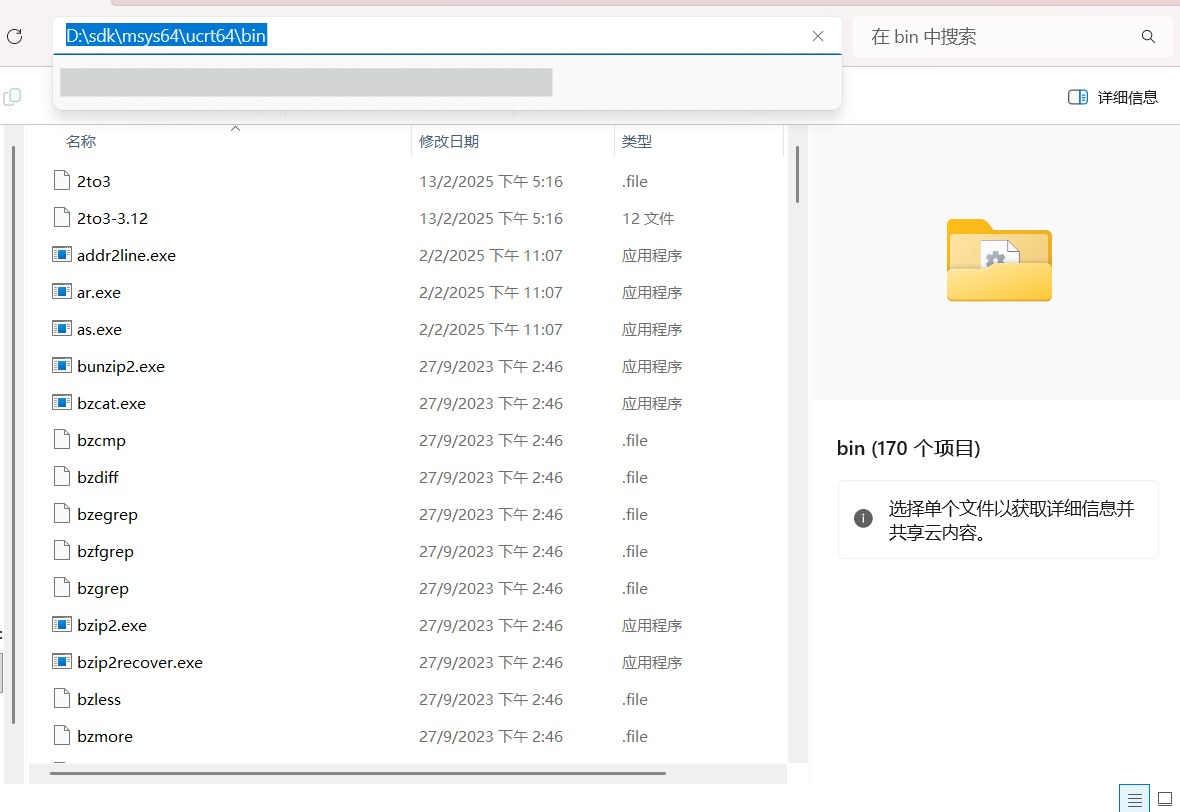This screenshot has width=1180, height=812.
Task: Sort files by 类型 column header
Action: tap(637, 142)
